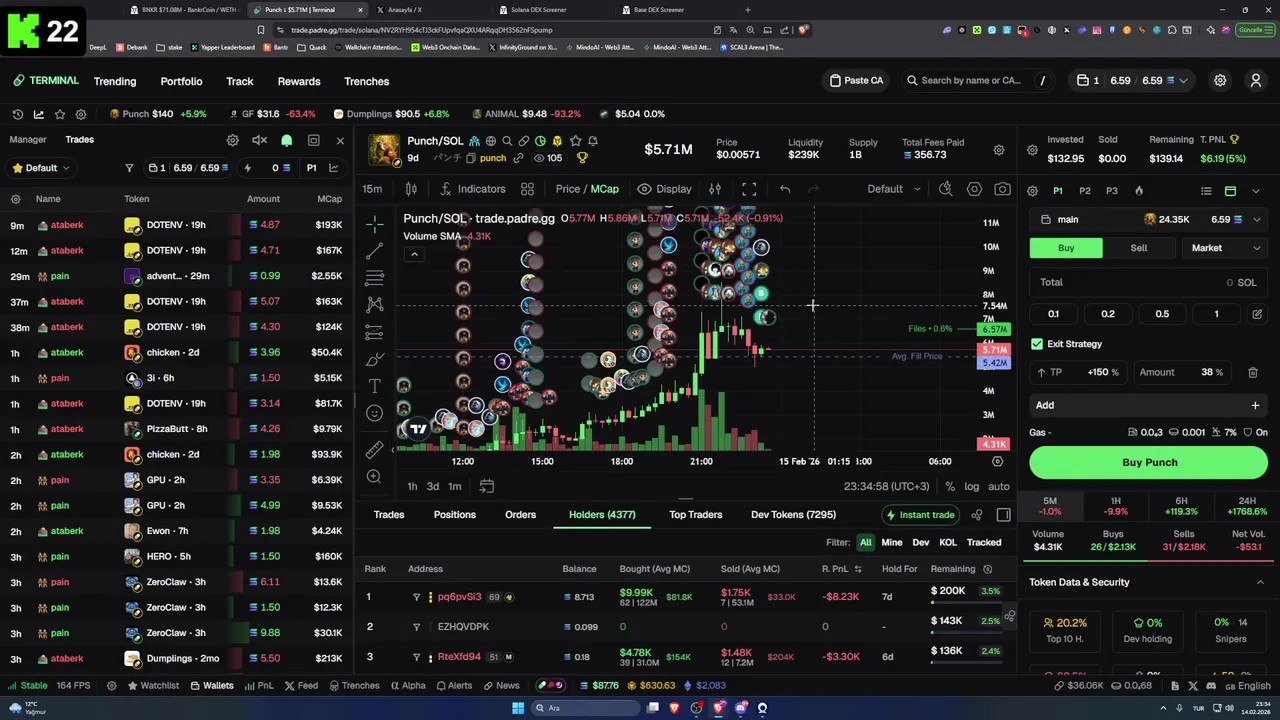Click the favorites star in ticker bar
1280x720 pixels.
pos(60,114)
